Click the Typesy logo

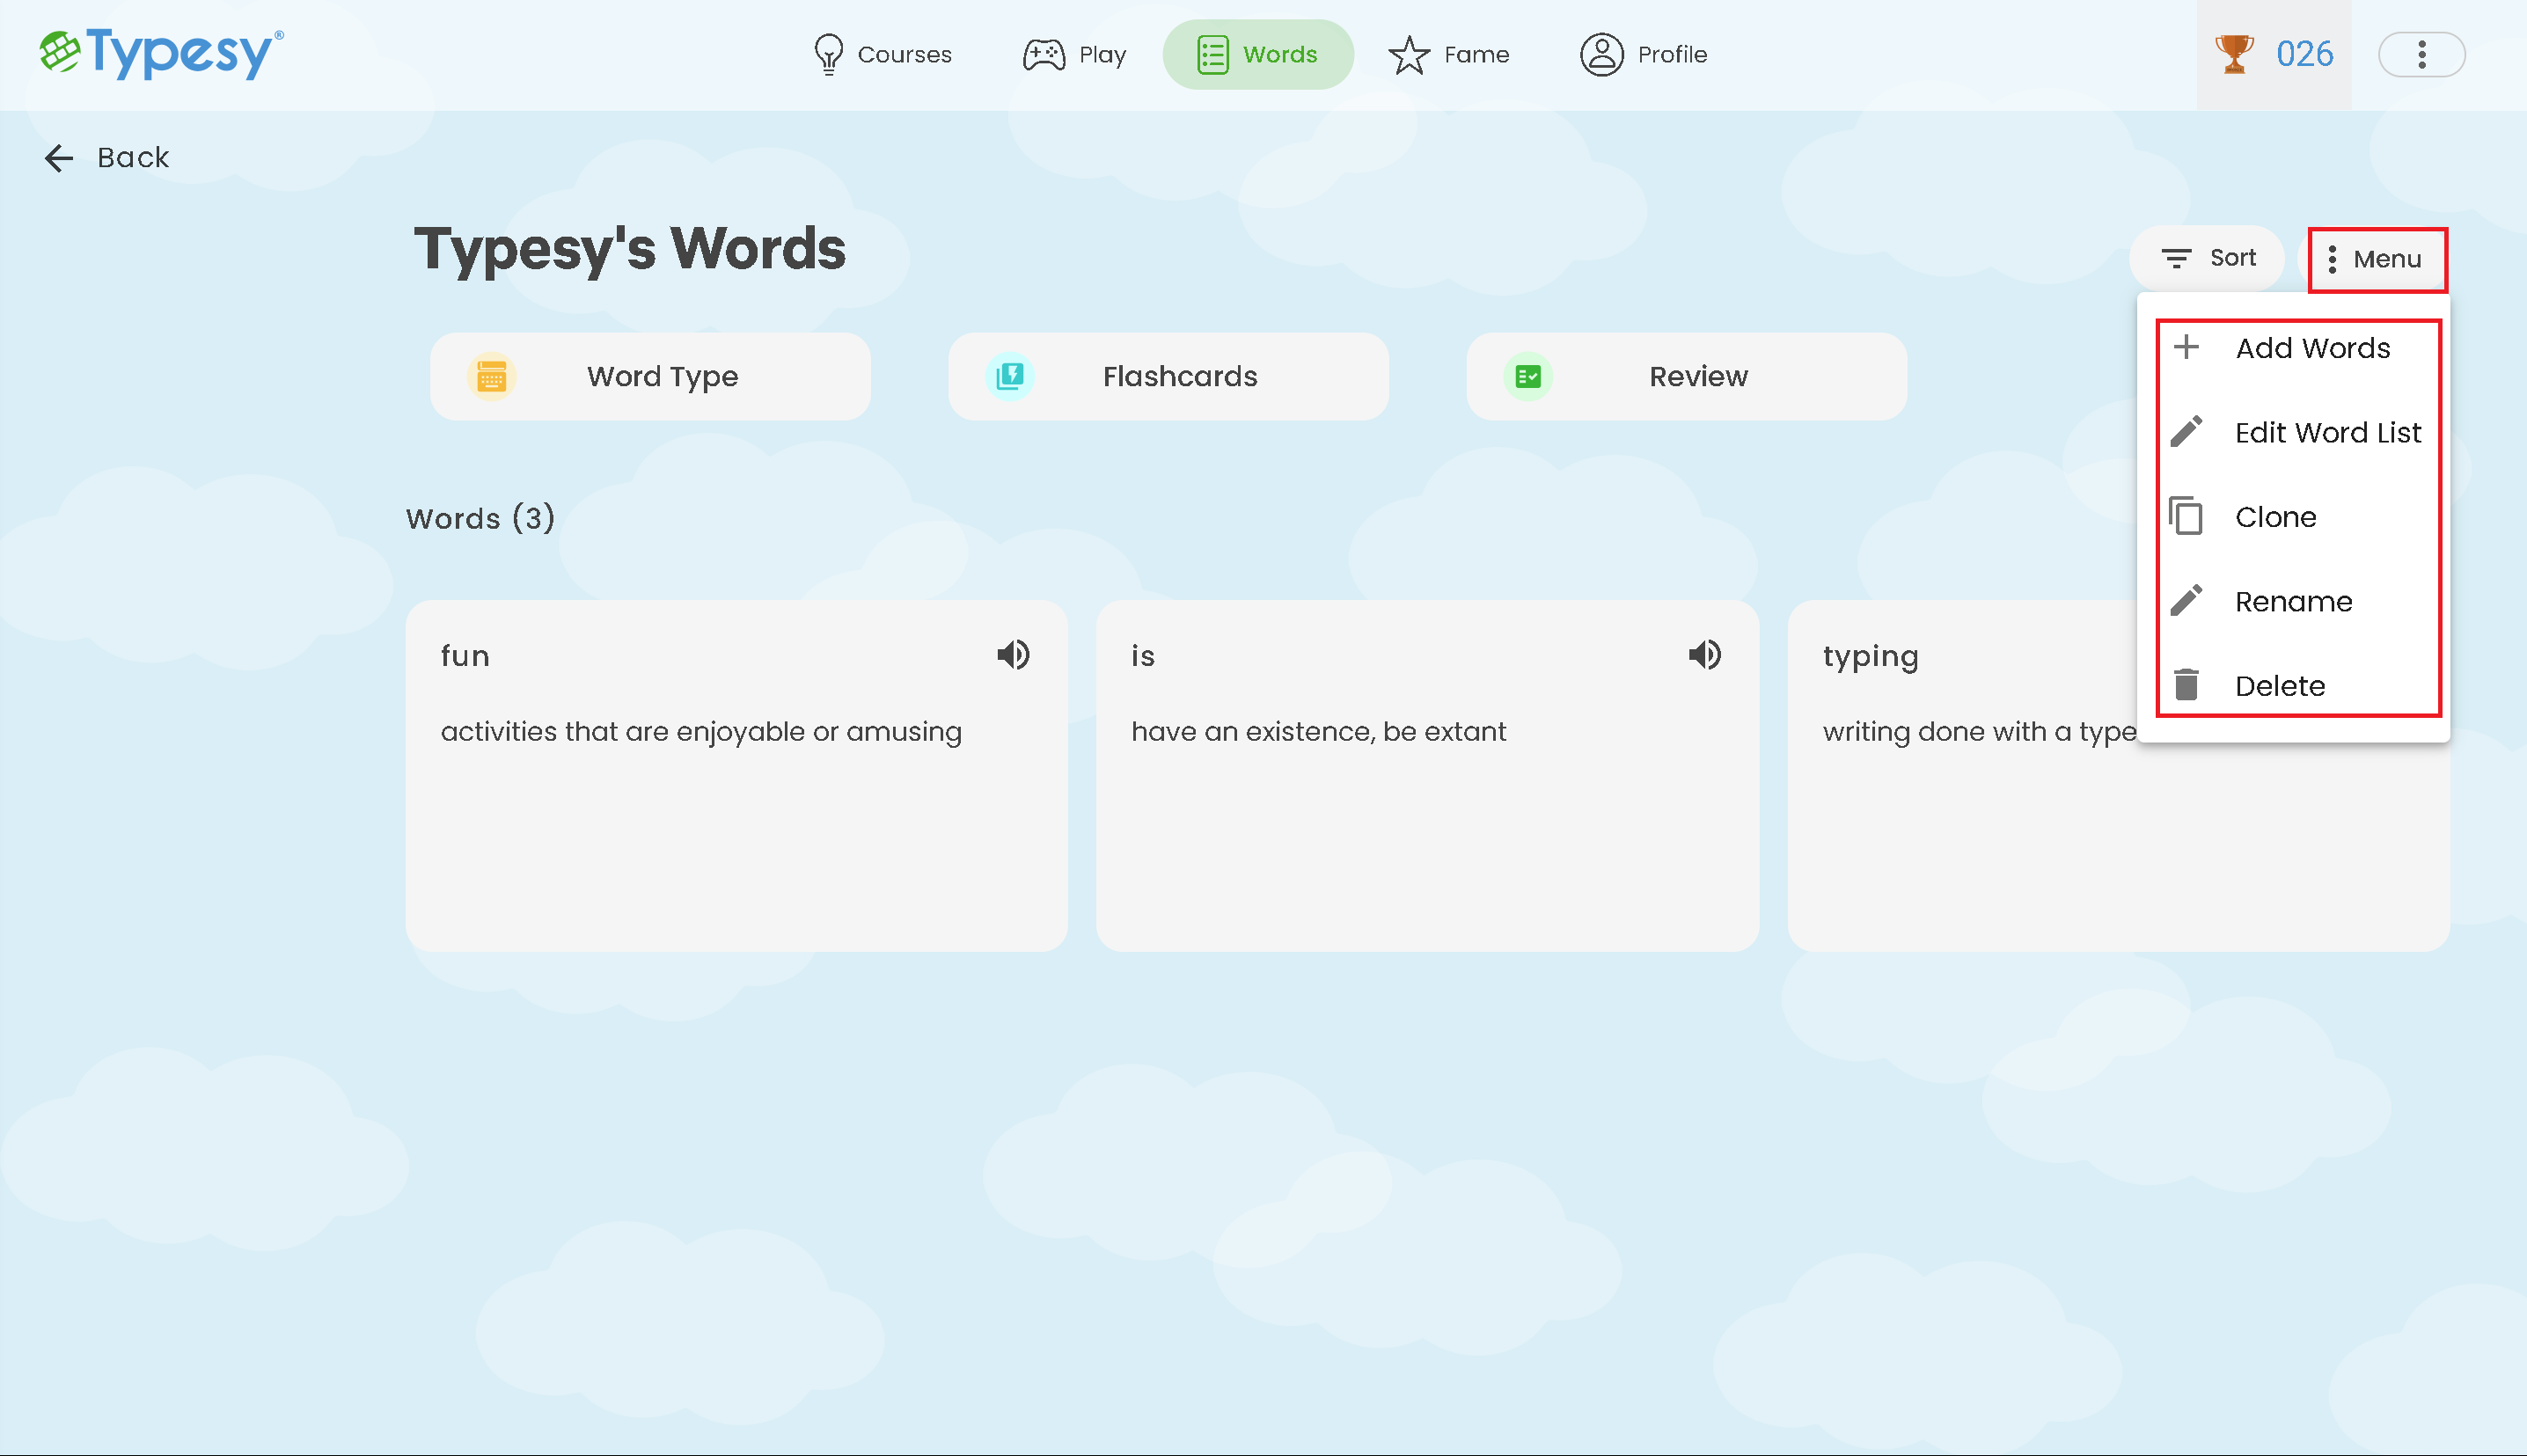(158, 54)
